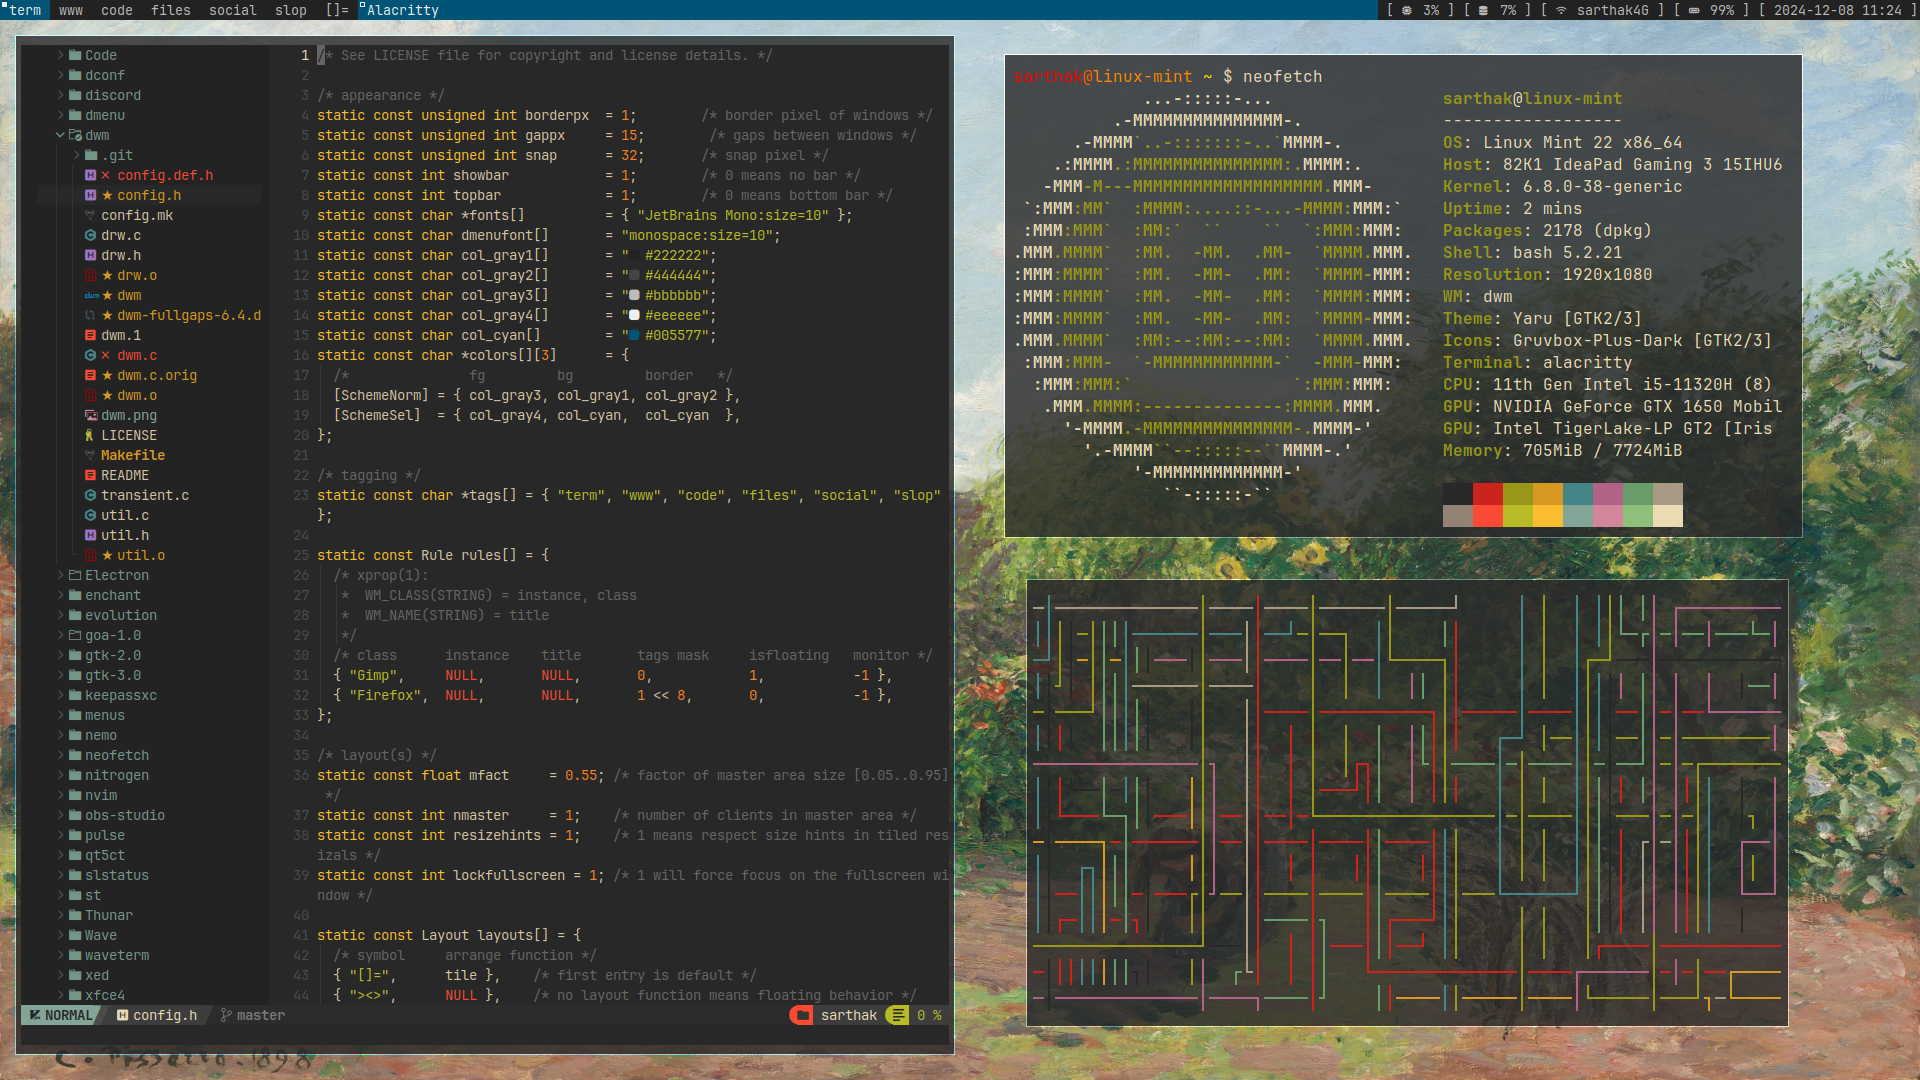Click the LICENSE key icon
The width and height of the screenshot is (1920, 1080).
point(89,434)
